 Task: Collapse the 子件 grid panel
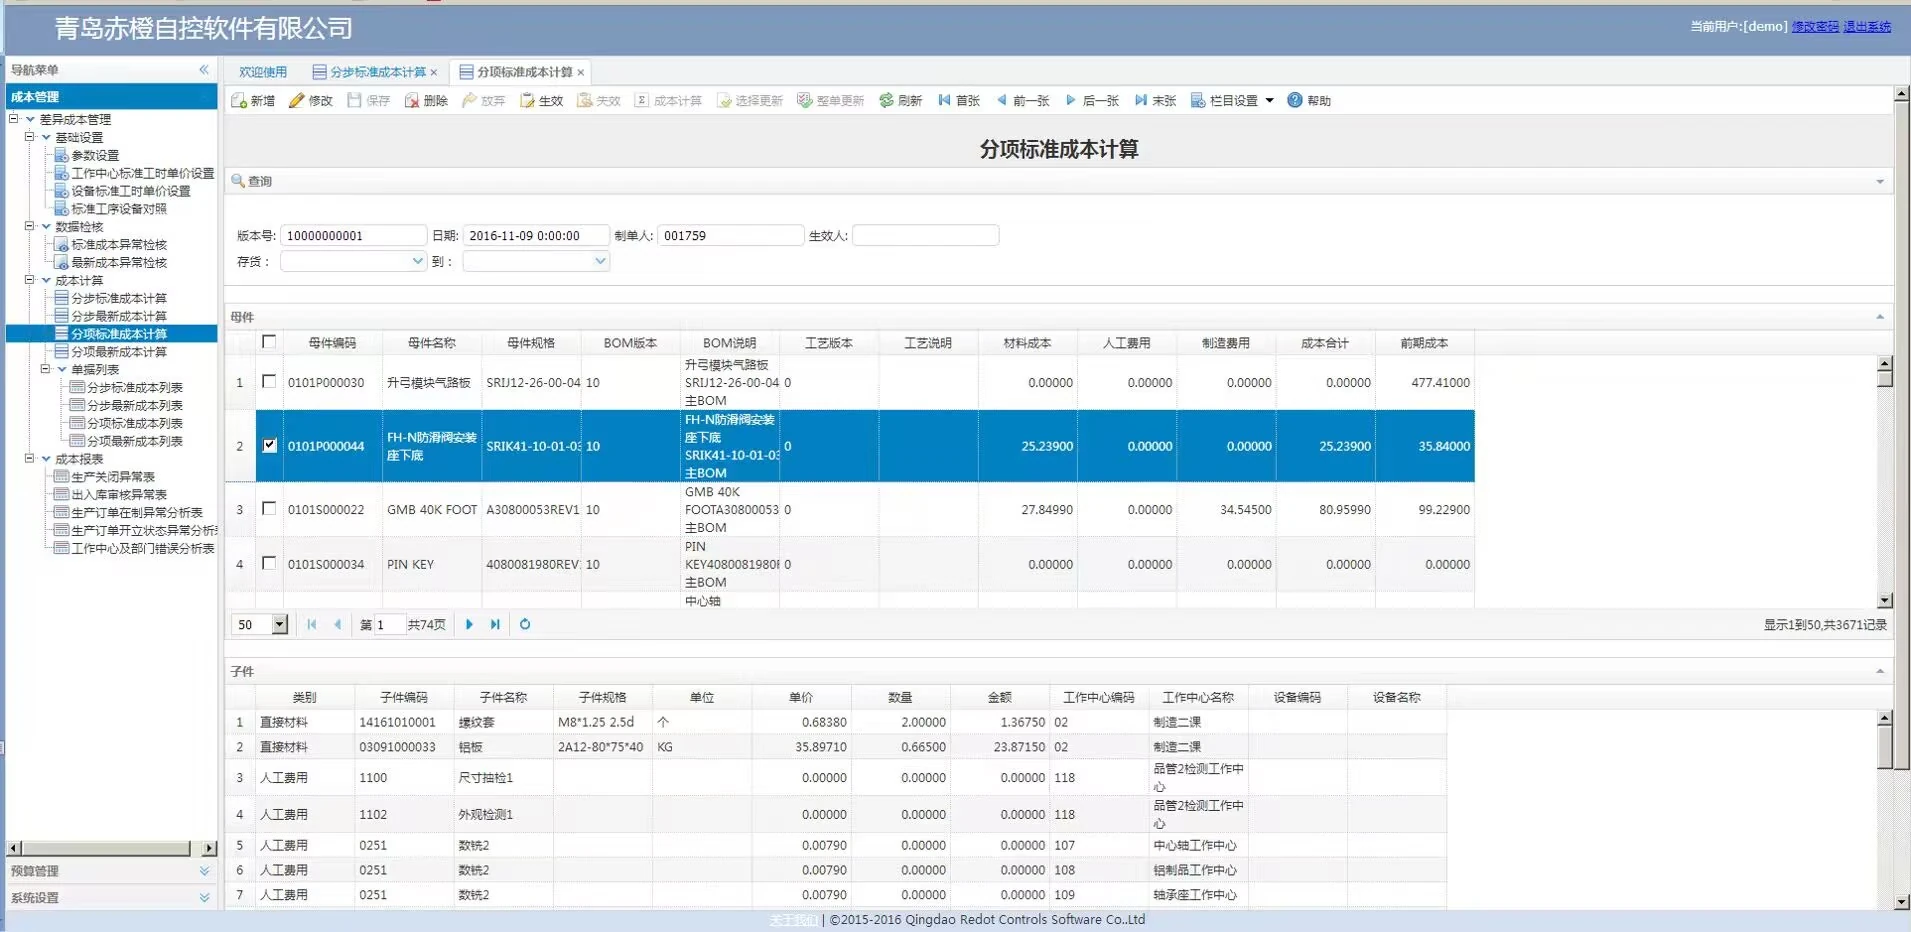coord(1880,672)
